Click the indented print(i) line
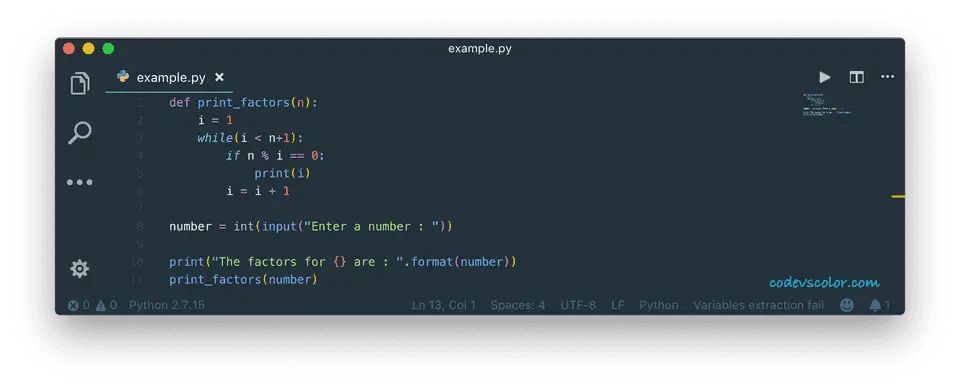The width and height of the screenshot is (960, 388). (x=283, y=174)
